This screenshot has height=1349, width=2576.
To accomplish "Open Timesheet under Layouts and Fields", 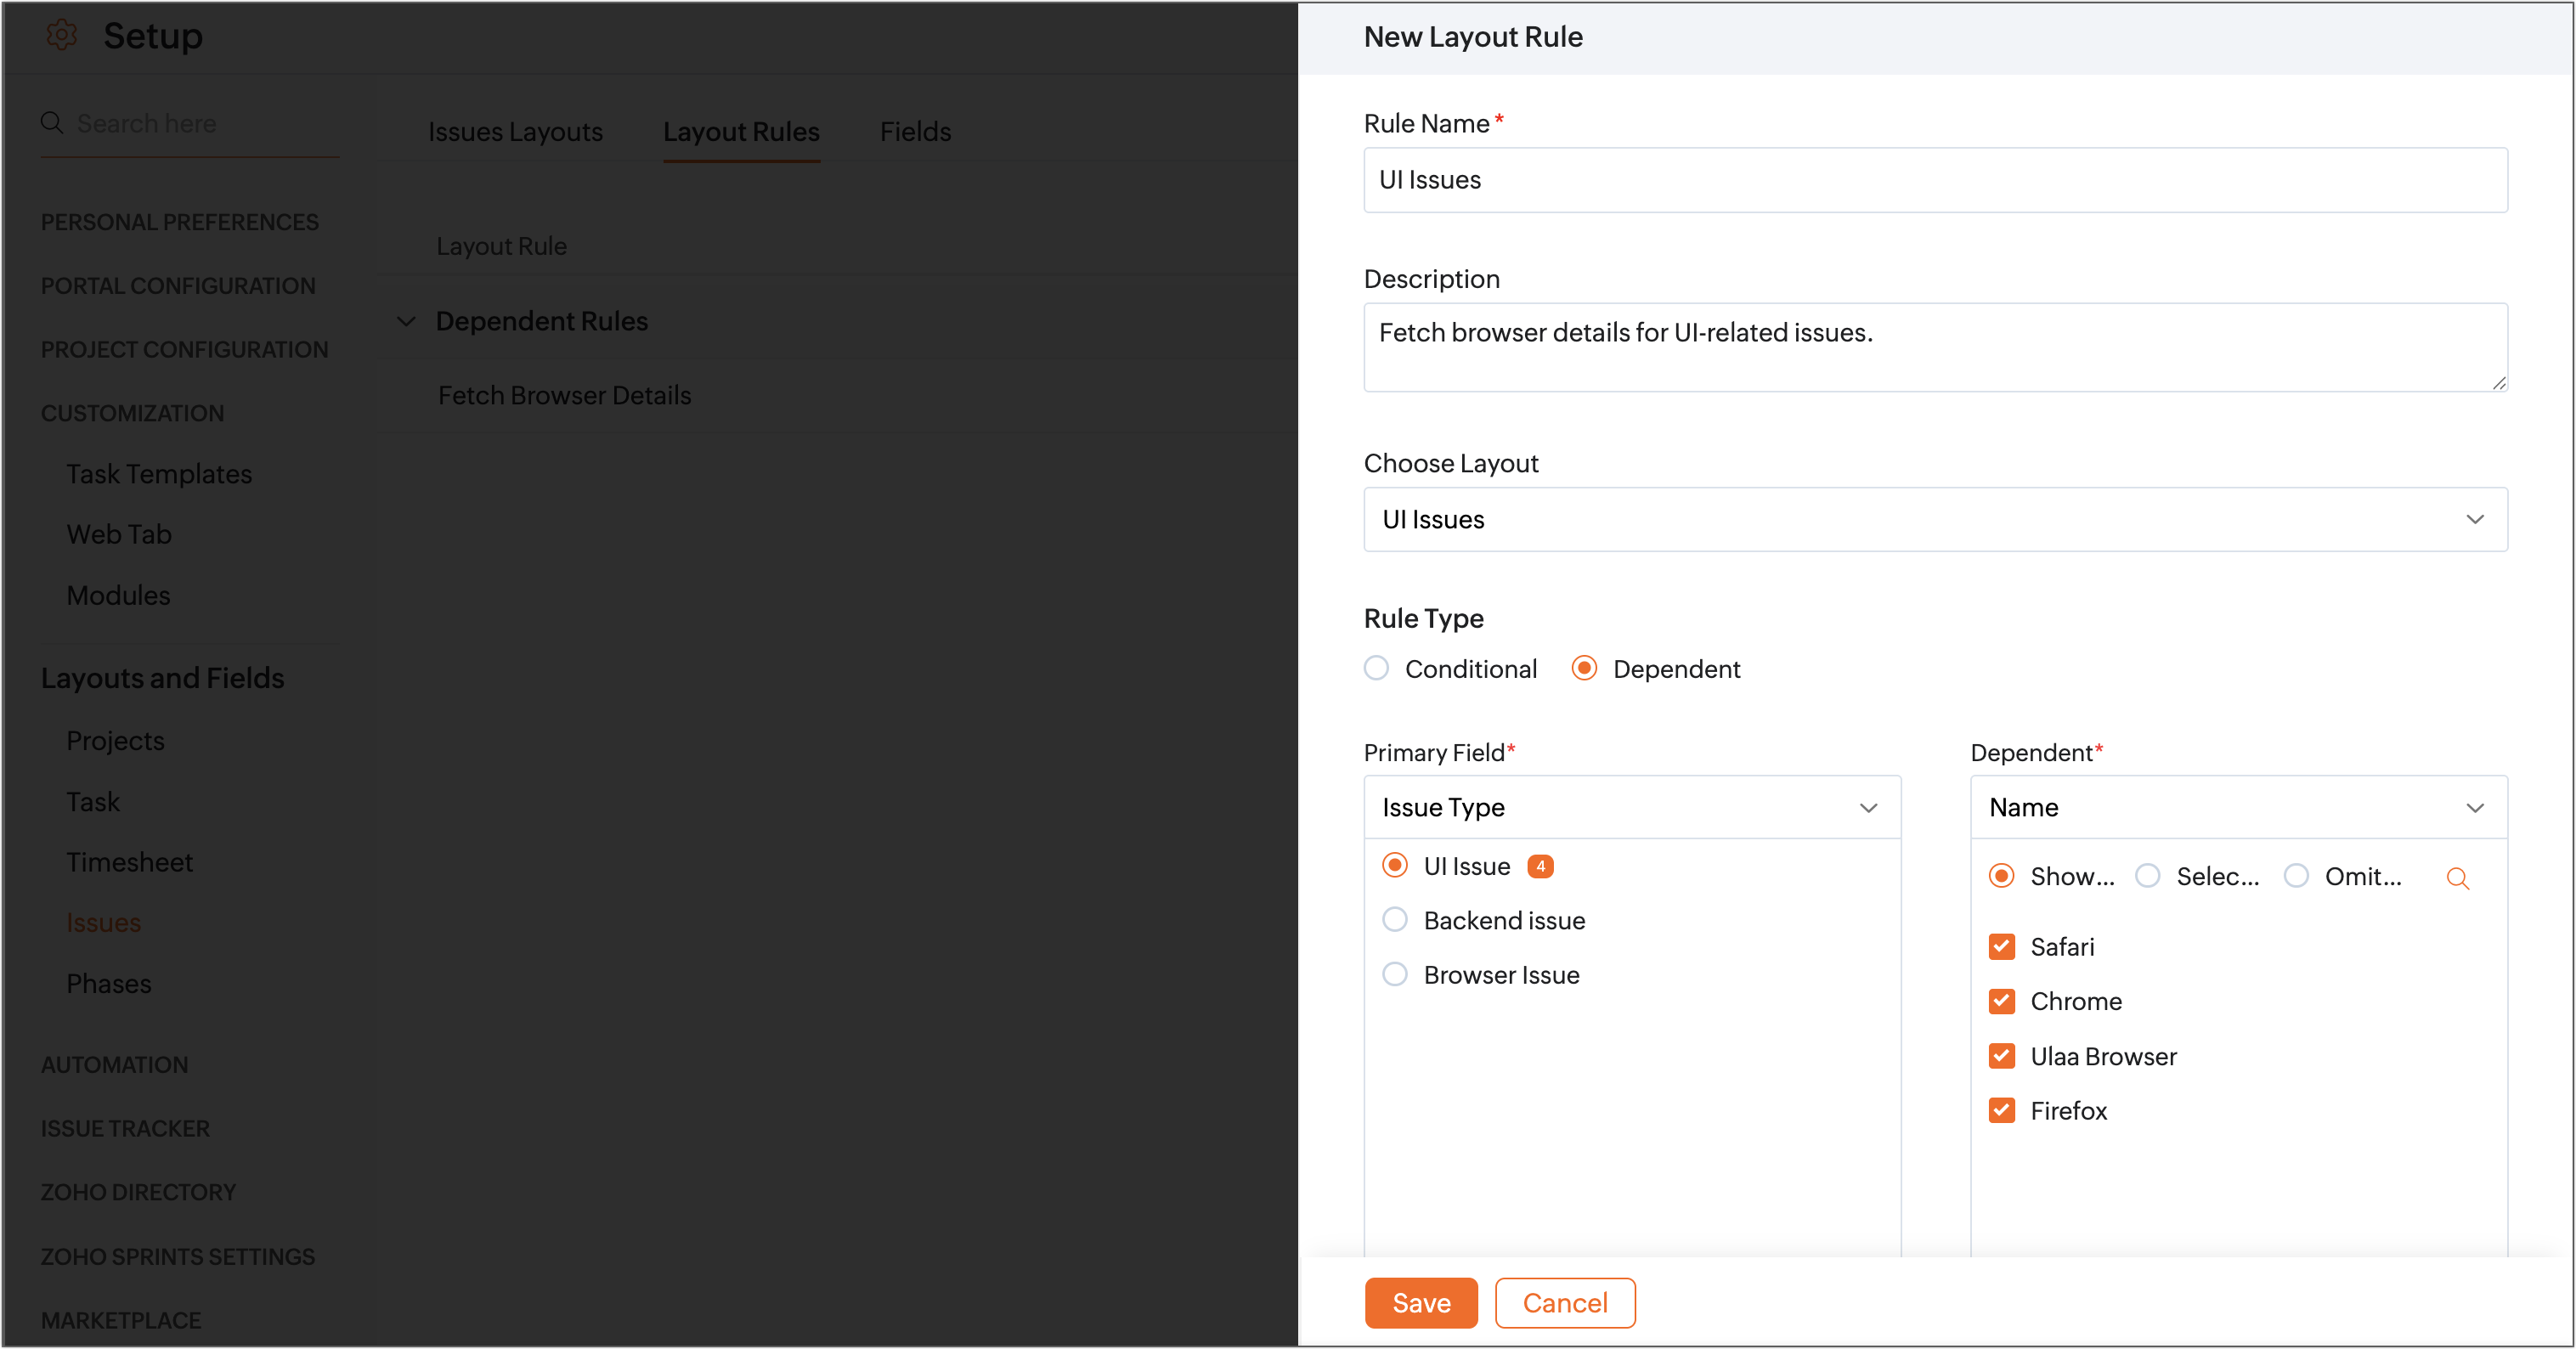I will [129, 862].
